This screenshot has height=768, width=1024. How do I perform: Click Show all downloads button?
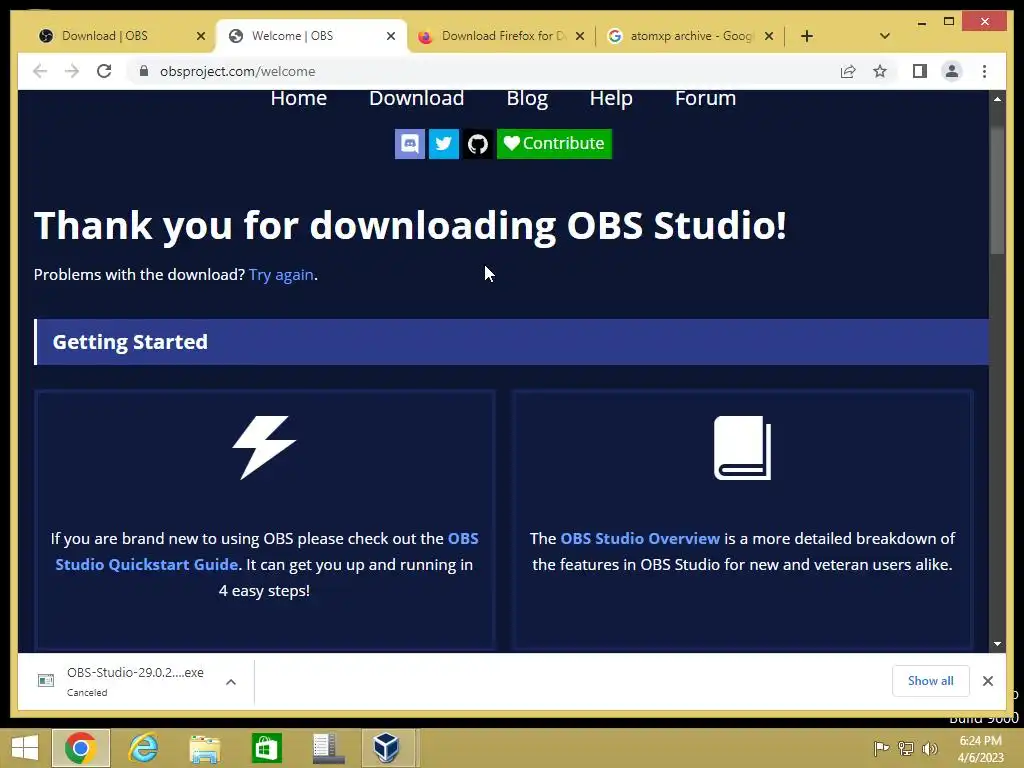coord(931,681)
